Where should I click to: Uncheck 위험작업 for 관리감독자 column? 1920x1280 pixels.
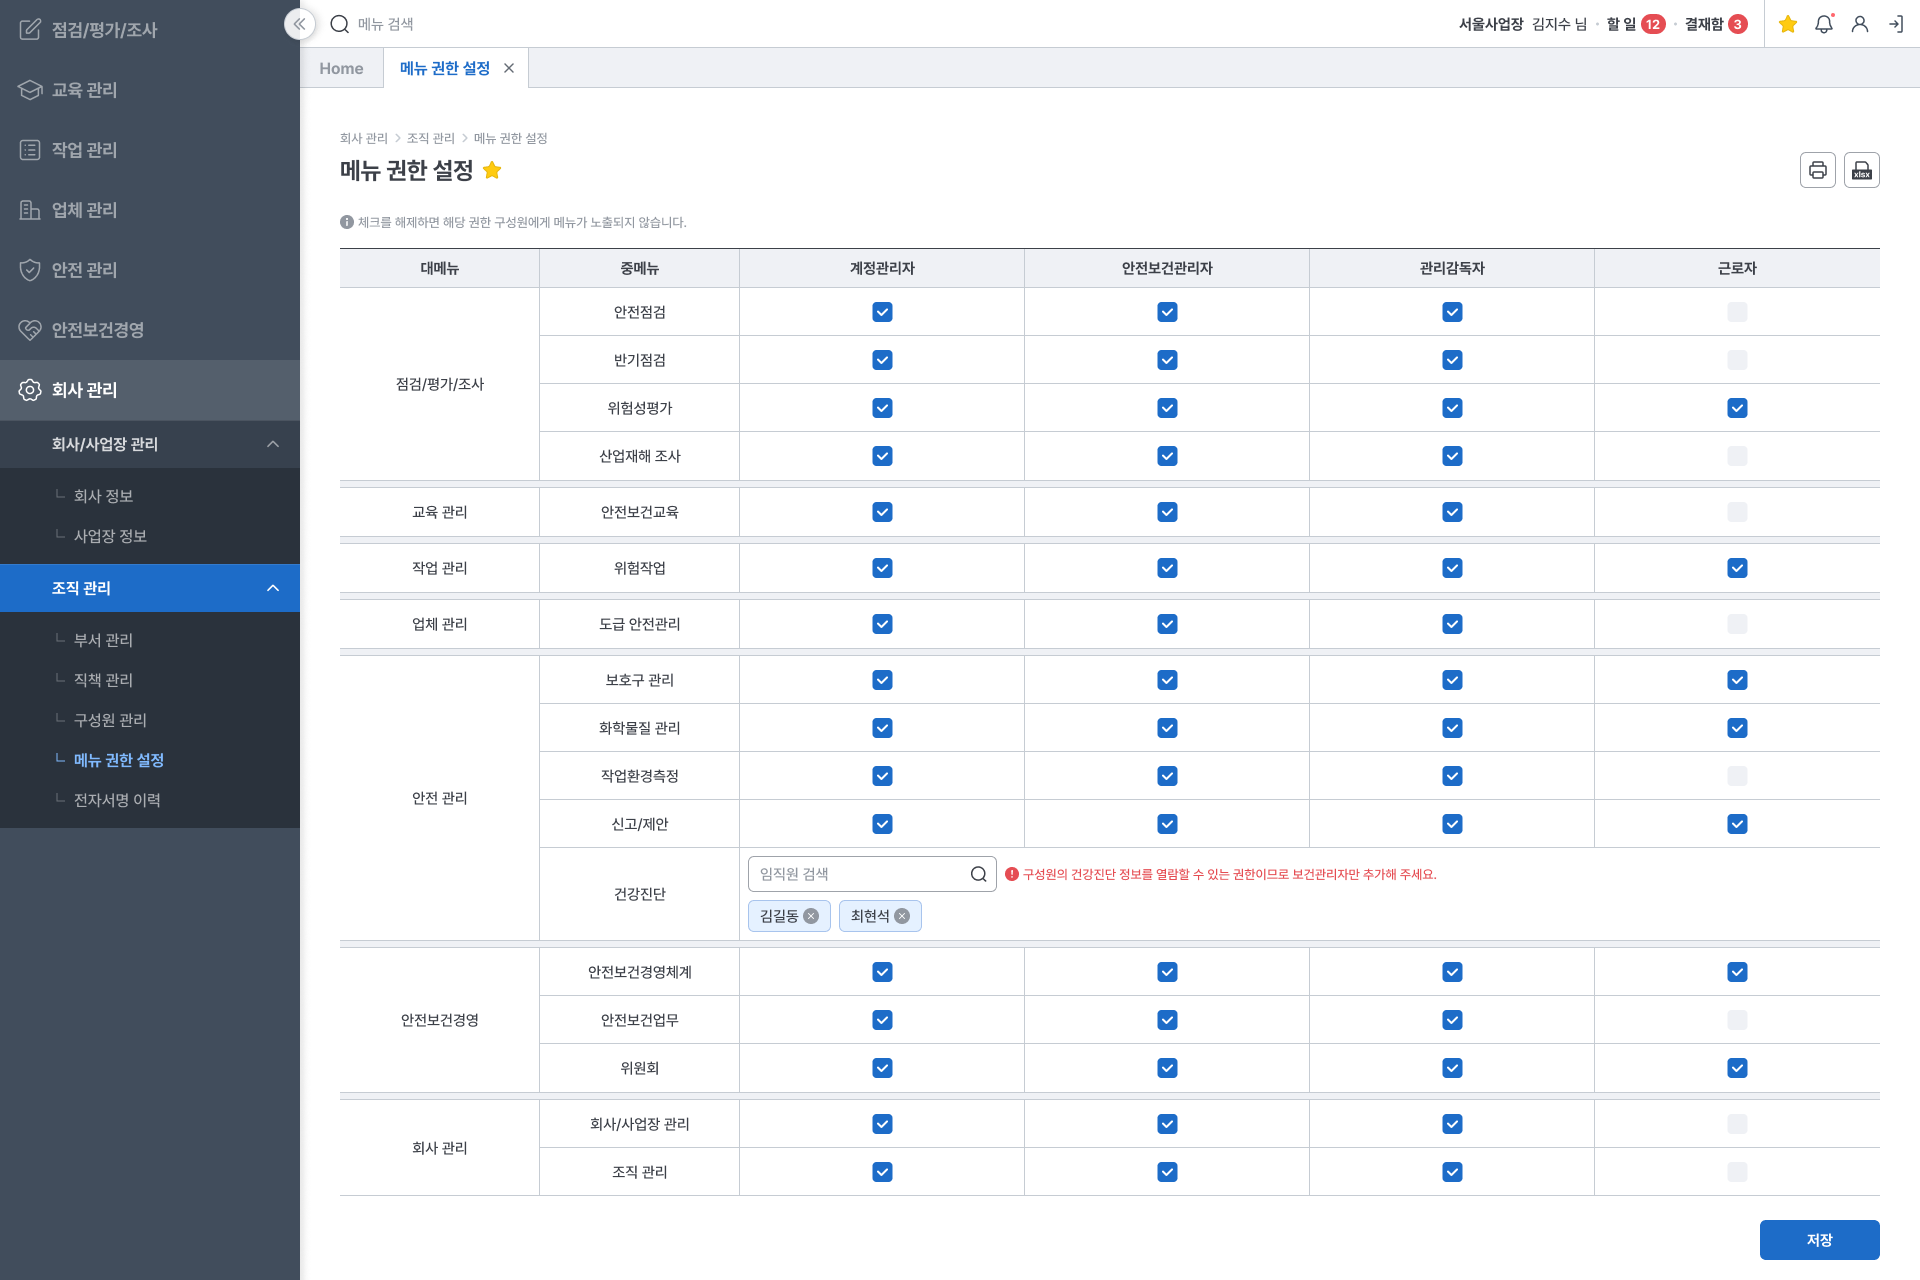pos(1452,568)
